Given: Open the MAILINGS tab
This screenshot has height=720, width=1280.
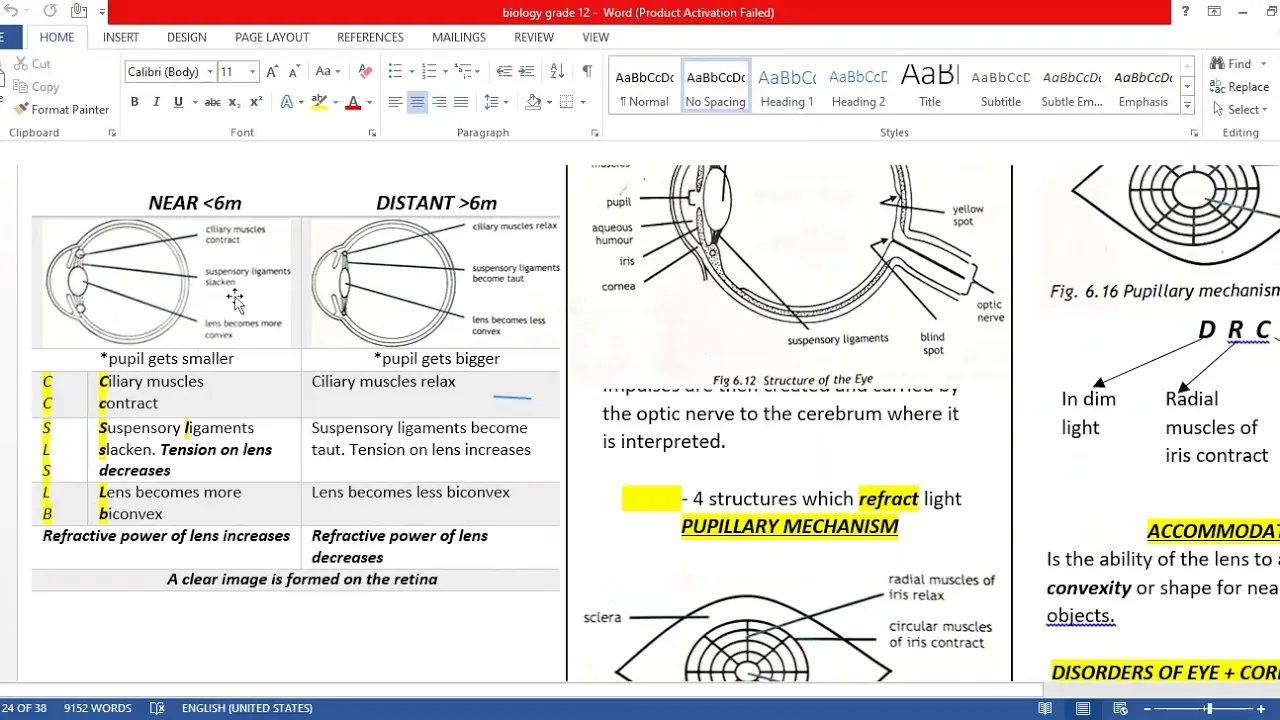Looking at the screenshot, I should [x=459, y=37].
